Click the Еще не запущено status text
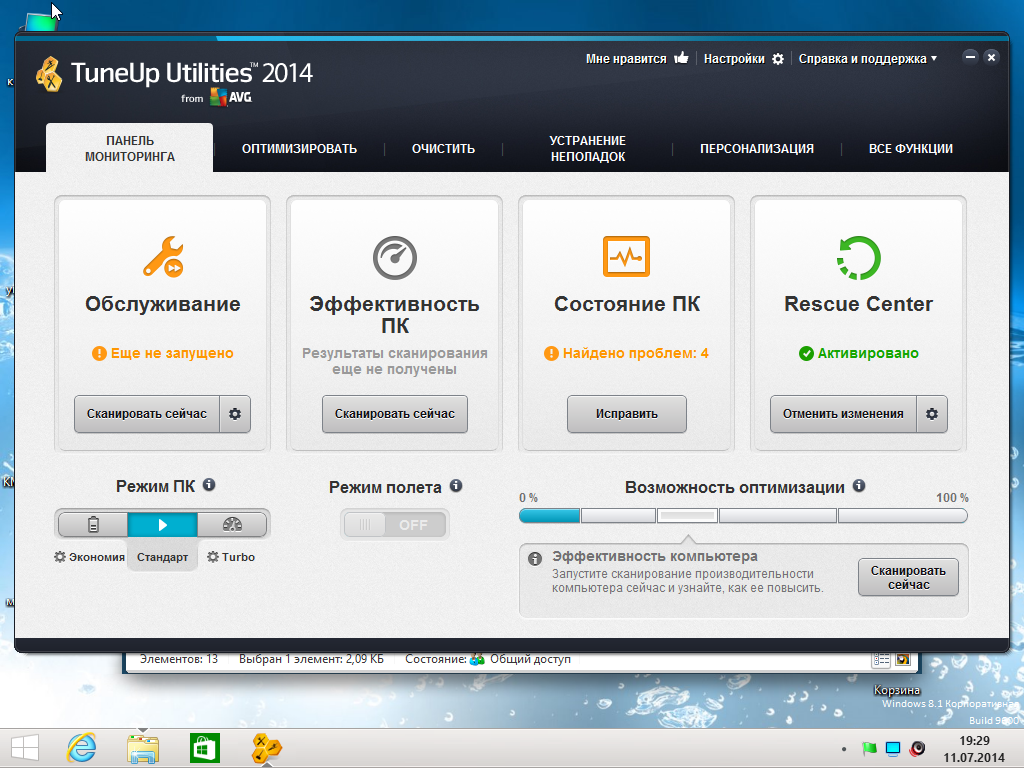1024x768 pixels. point(172,353)
